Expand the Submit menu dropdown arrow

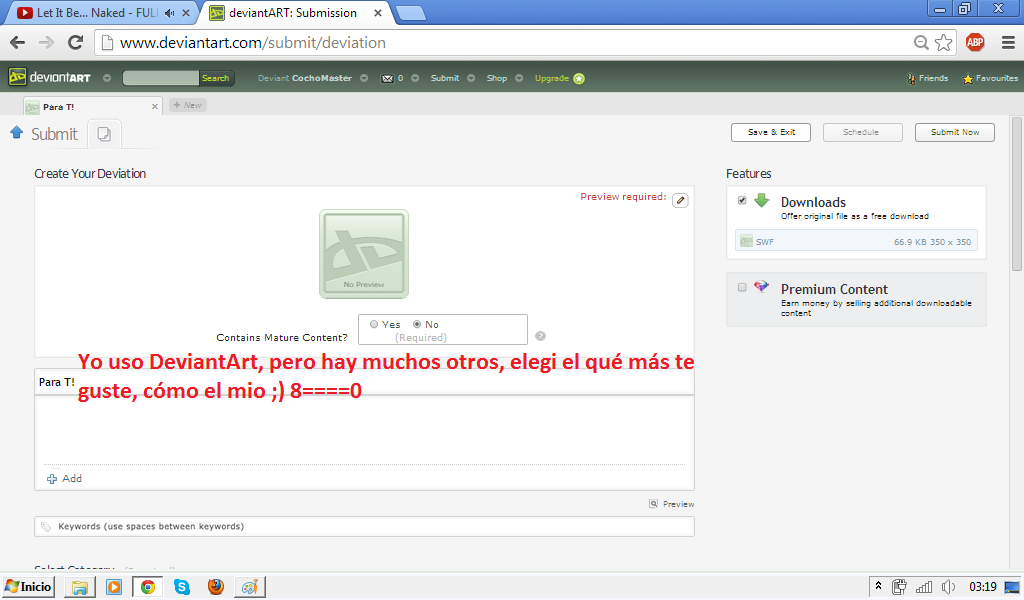pyautogui.click(x=471, y=78)
